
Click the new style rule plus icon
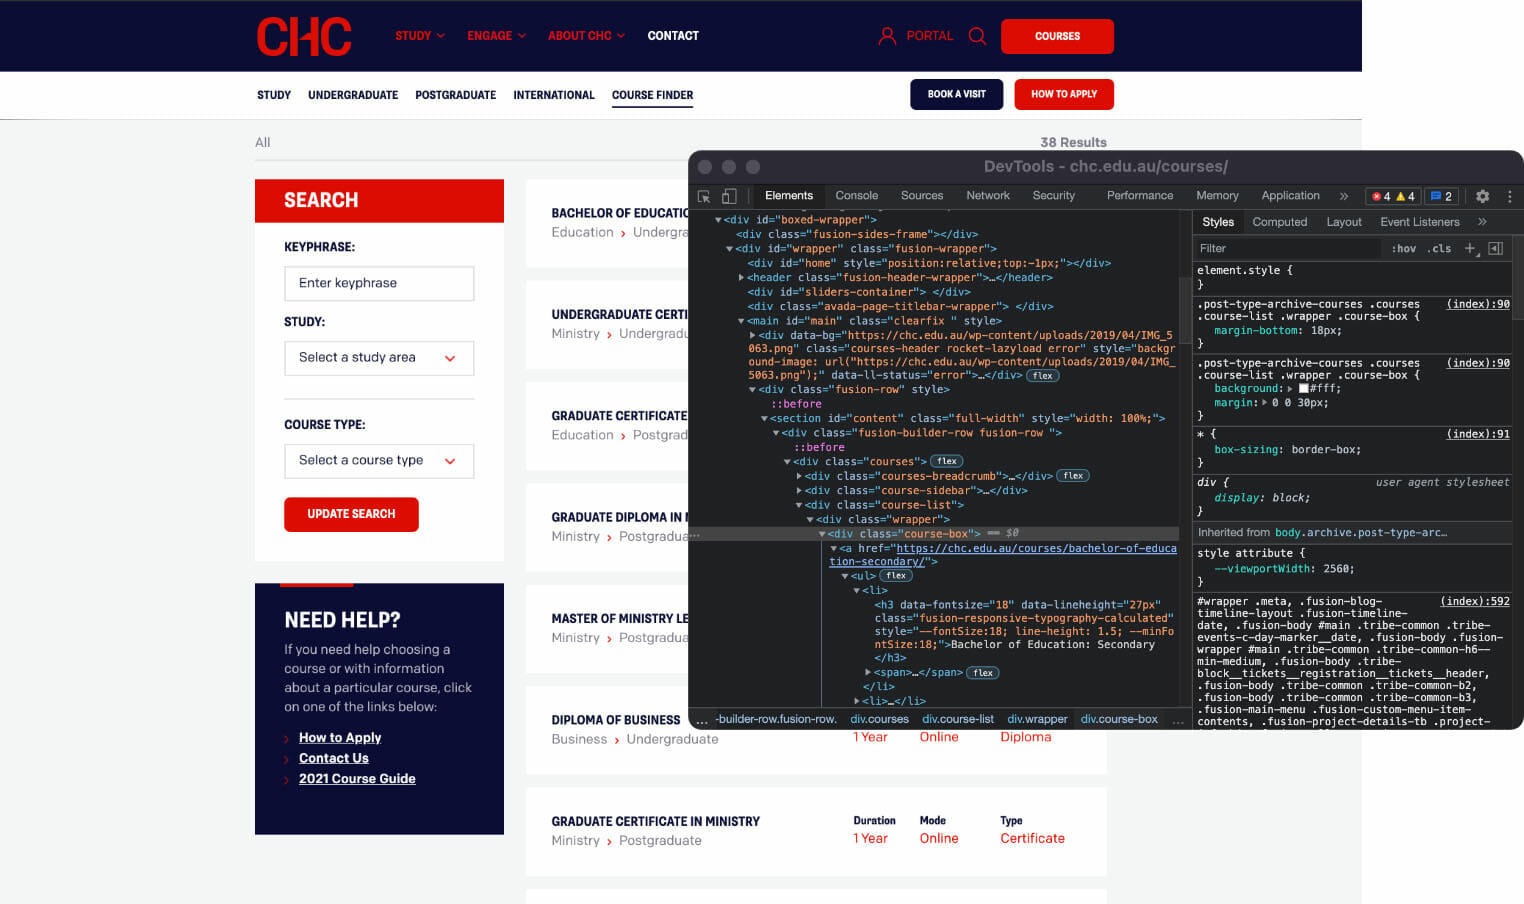pos(1469,248)
